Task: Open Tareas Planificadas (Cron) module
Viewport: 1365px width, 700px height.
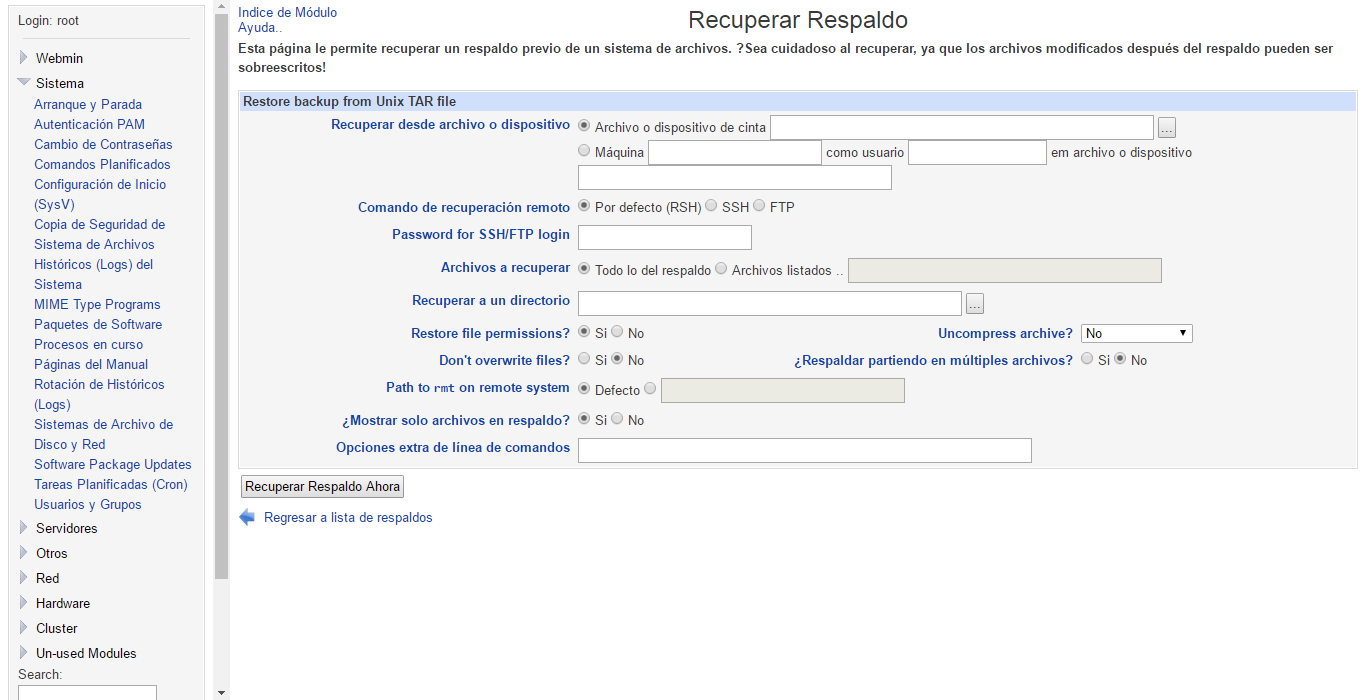Action: (110, 484)
